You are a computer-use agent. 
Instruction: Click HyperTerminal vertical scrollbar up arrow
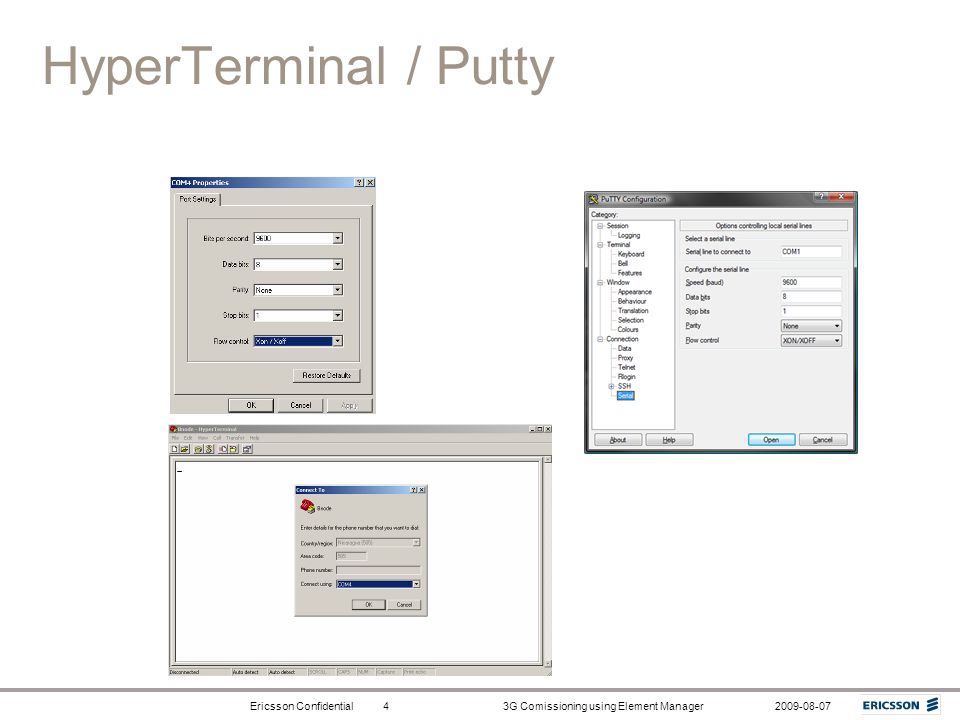tap(547, 459)
